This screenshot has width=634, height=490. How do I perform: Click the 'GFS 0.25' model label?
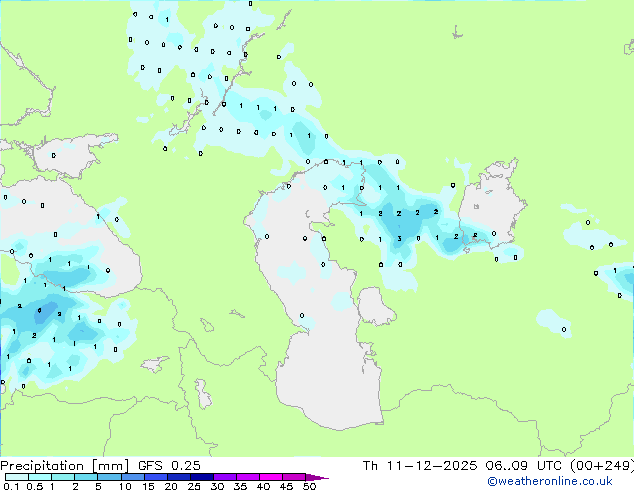point(169,466)
